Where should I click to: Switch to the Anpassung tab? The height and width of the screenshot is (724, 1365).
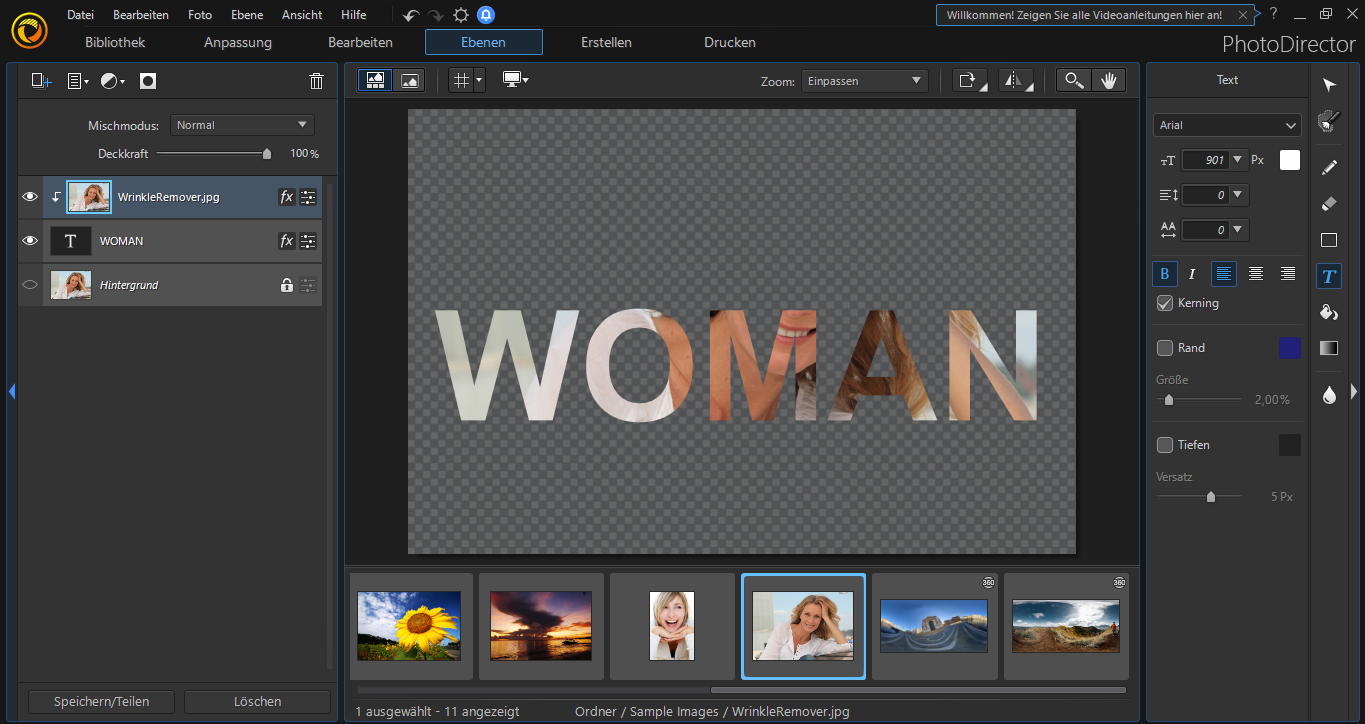(238, 42)
